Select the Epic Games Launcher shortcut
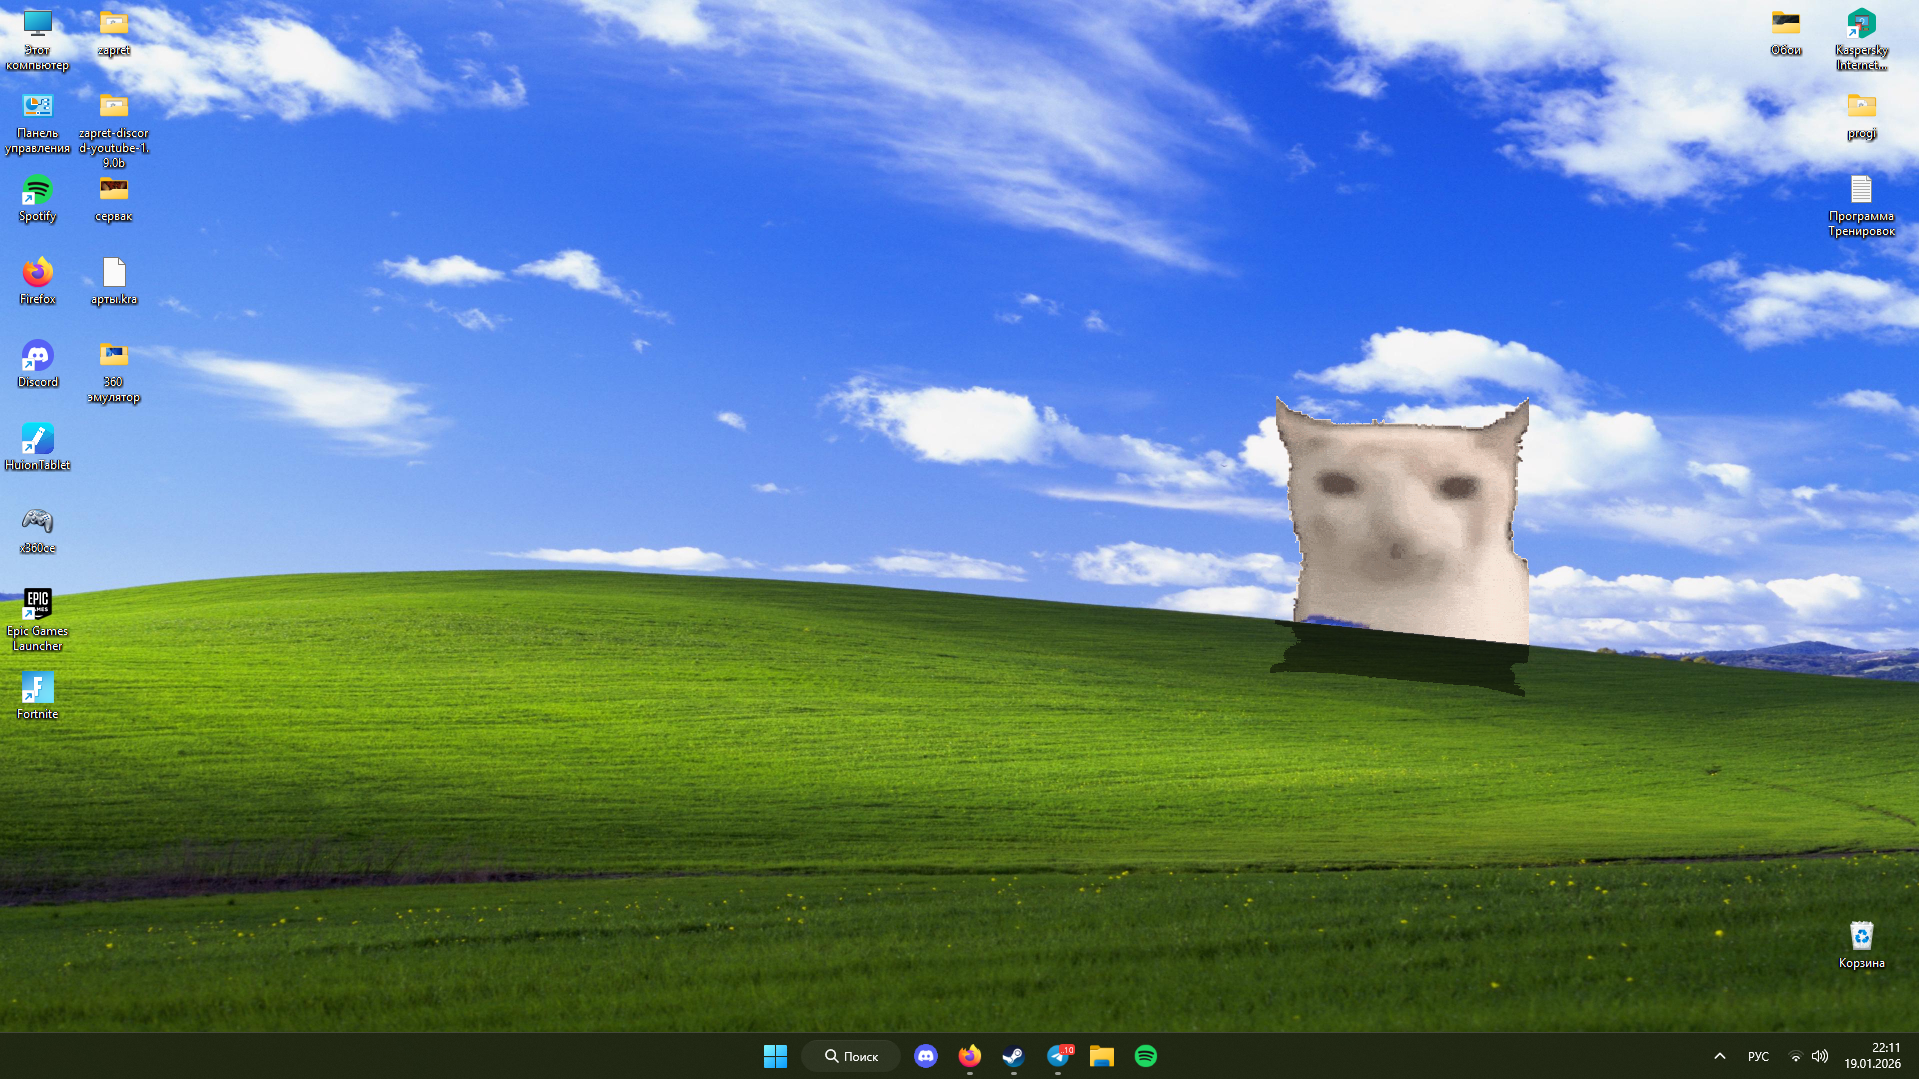Viewport: 1919px width, 1079px height. (37, 620)
